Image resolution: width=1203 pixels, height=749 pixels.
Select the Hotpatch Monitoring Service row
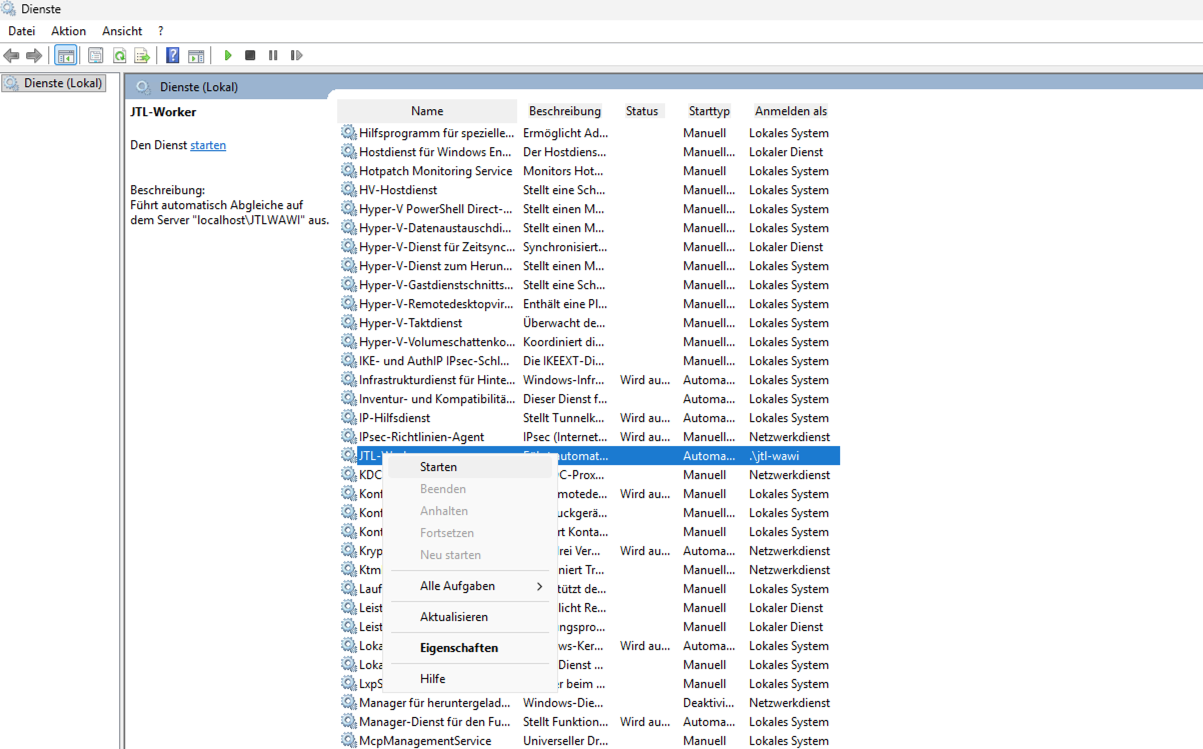coord(435,171)
